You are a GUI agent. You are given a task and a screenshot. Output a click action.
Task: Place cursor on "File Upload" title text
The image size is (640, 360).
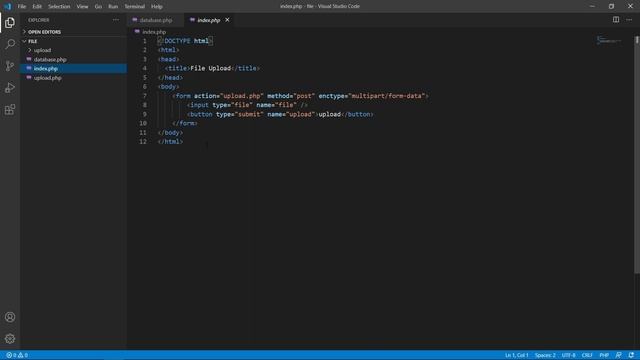click(x=211, y=68)
